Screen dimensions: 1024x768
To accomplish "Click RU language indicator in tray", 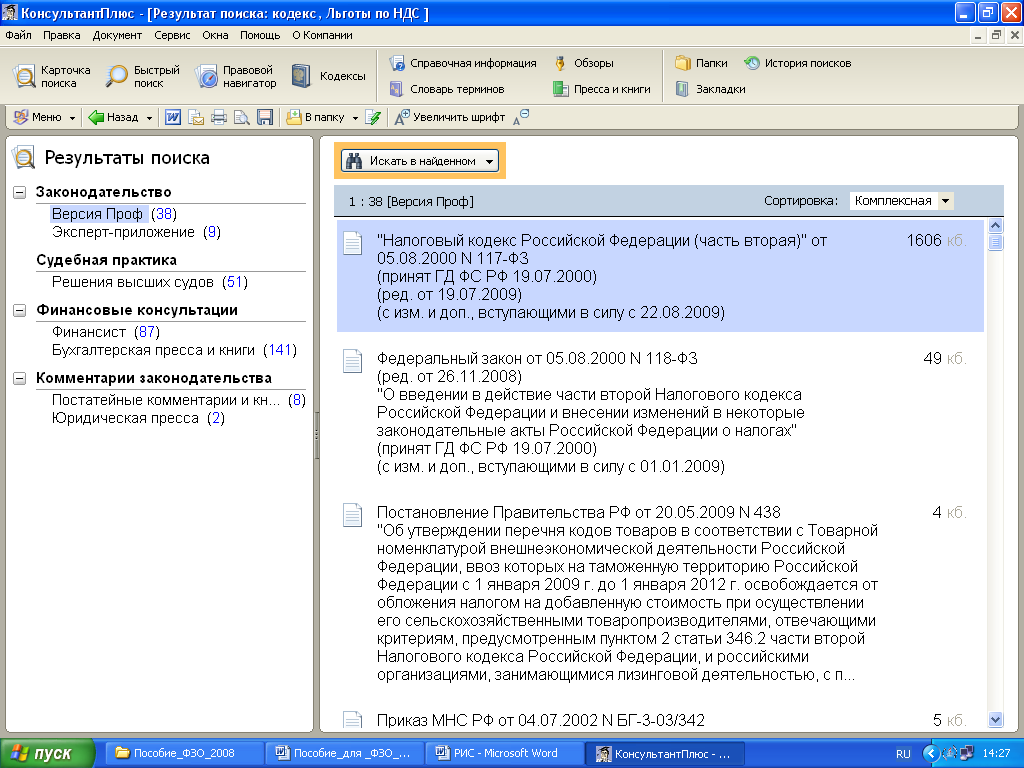I will (903, 754).
